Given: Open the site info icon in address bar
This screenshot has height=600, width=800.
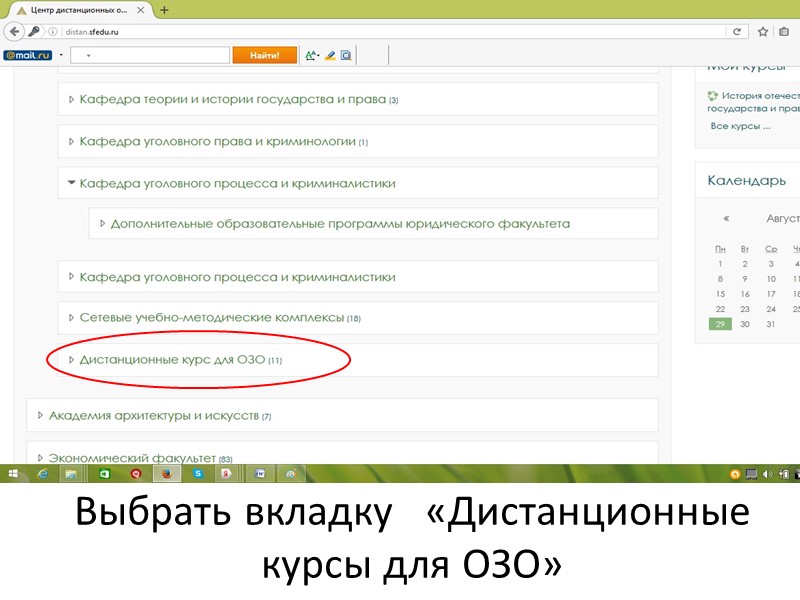Looking at the screenshot, I should click(53, 32).
